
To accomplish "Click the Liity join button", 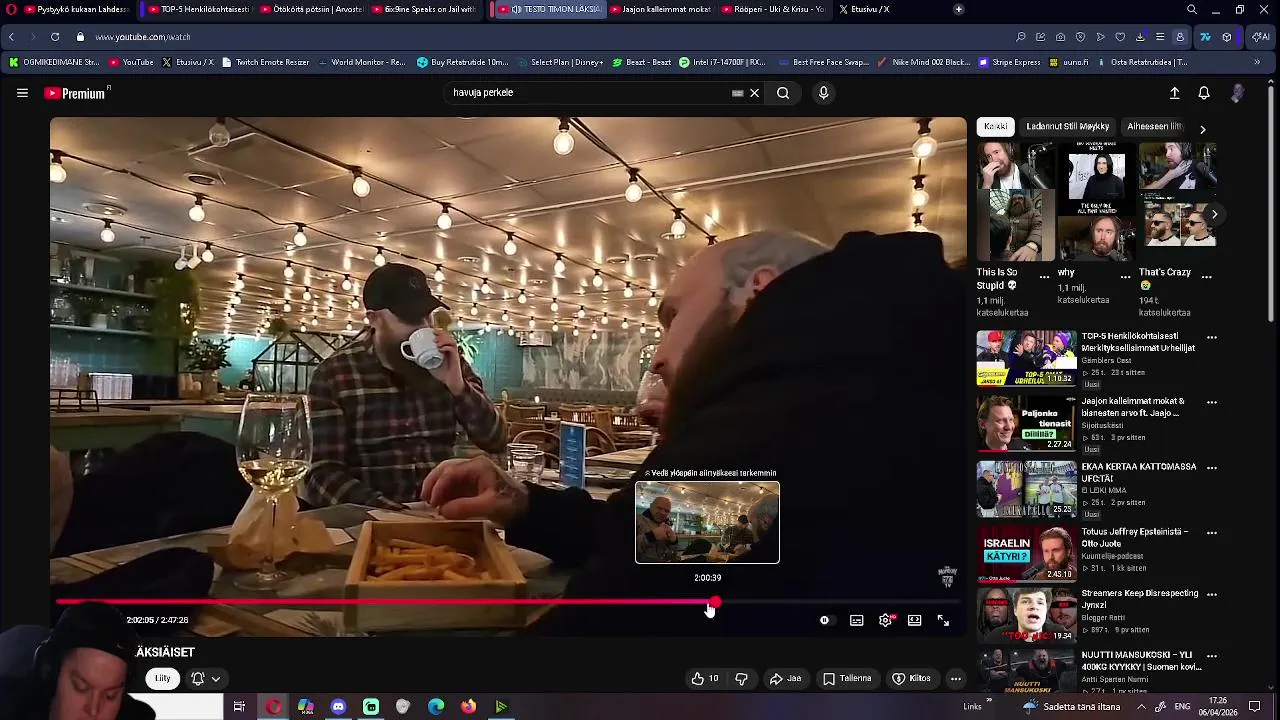I will [x=162, y=679].
